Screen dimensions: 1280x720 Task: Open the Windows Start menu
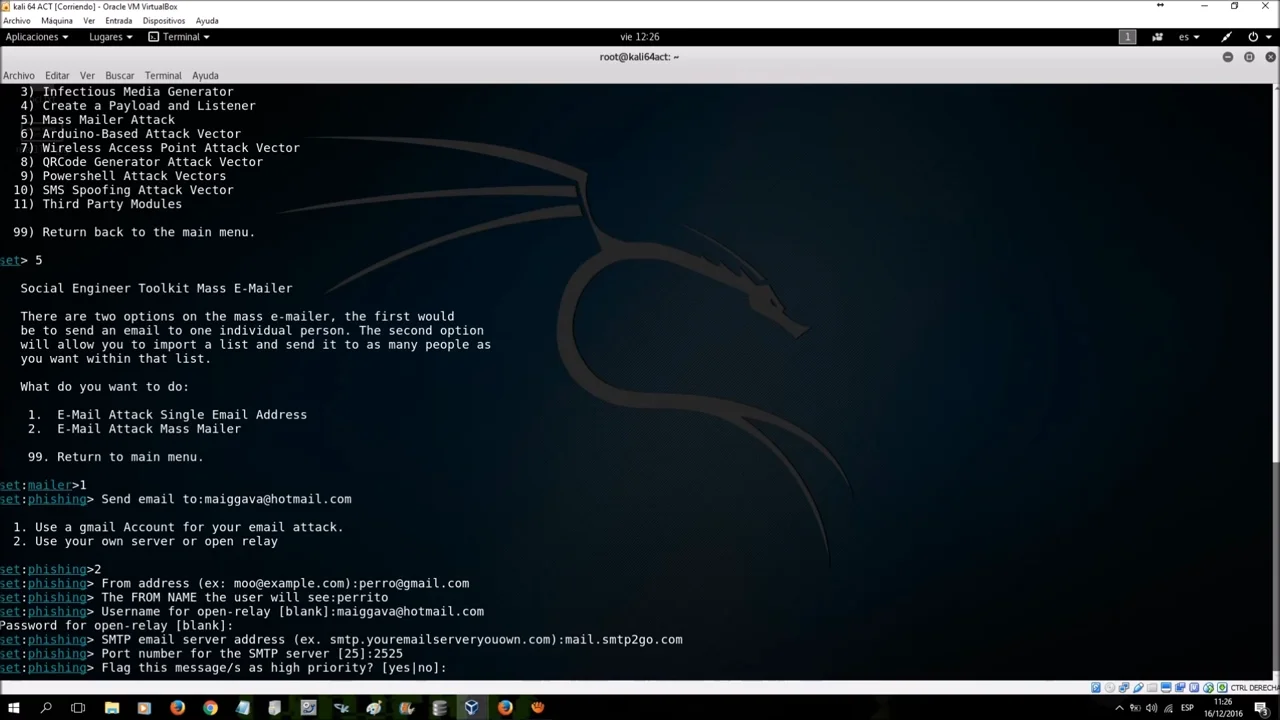13,708
